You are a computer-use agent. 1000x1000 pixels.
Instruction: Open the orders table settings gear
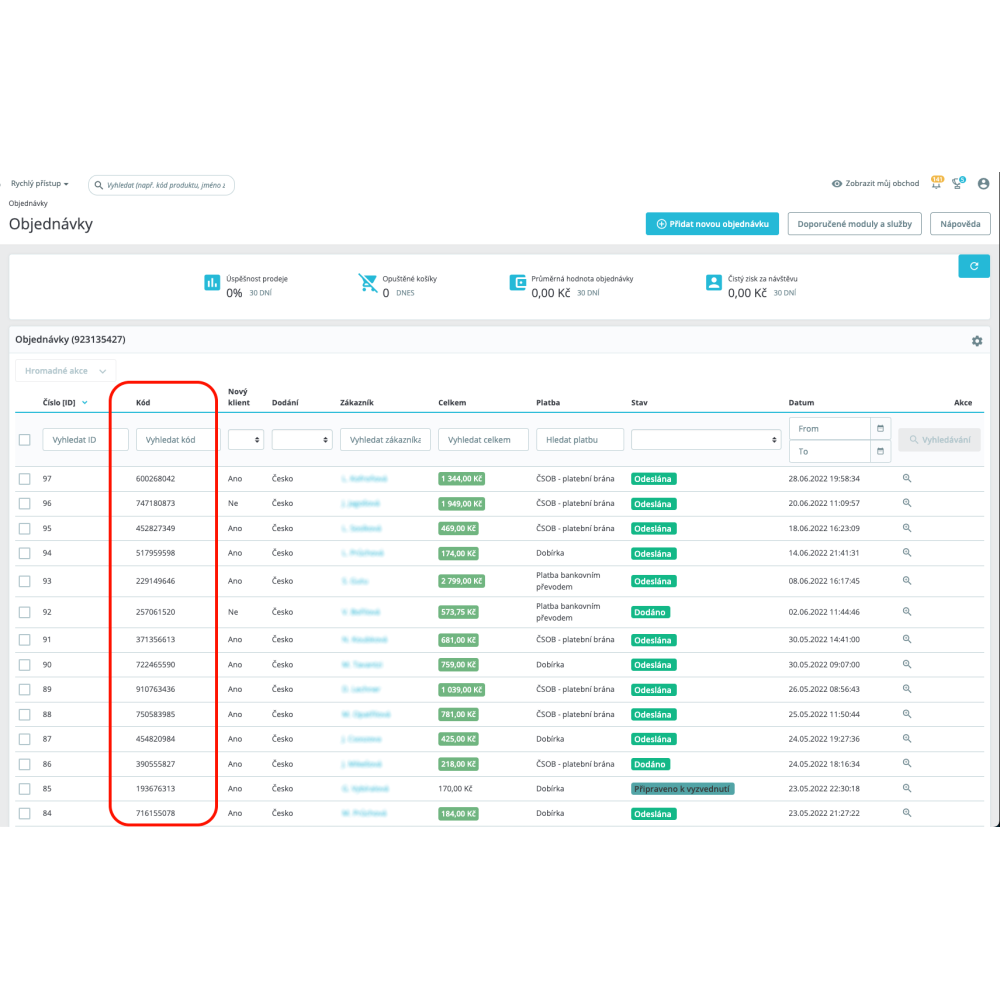point(977,341)
